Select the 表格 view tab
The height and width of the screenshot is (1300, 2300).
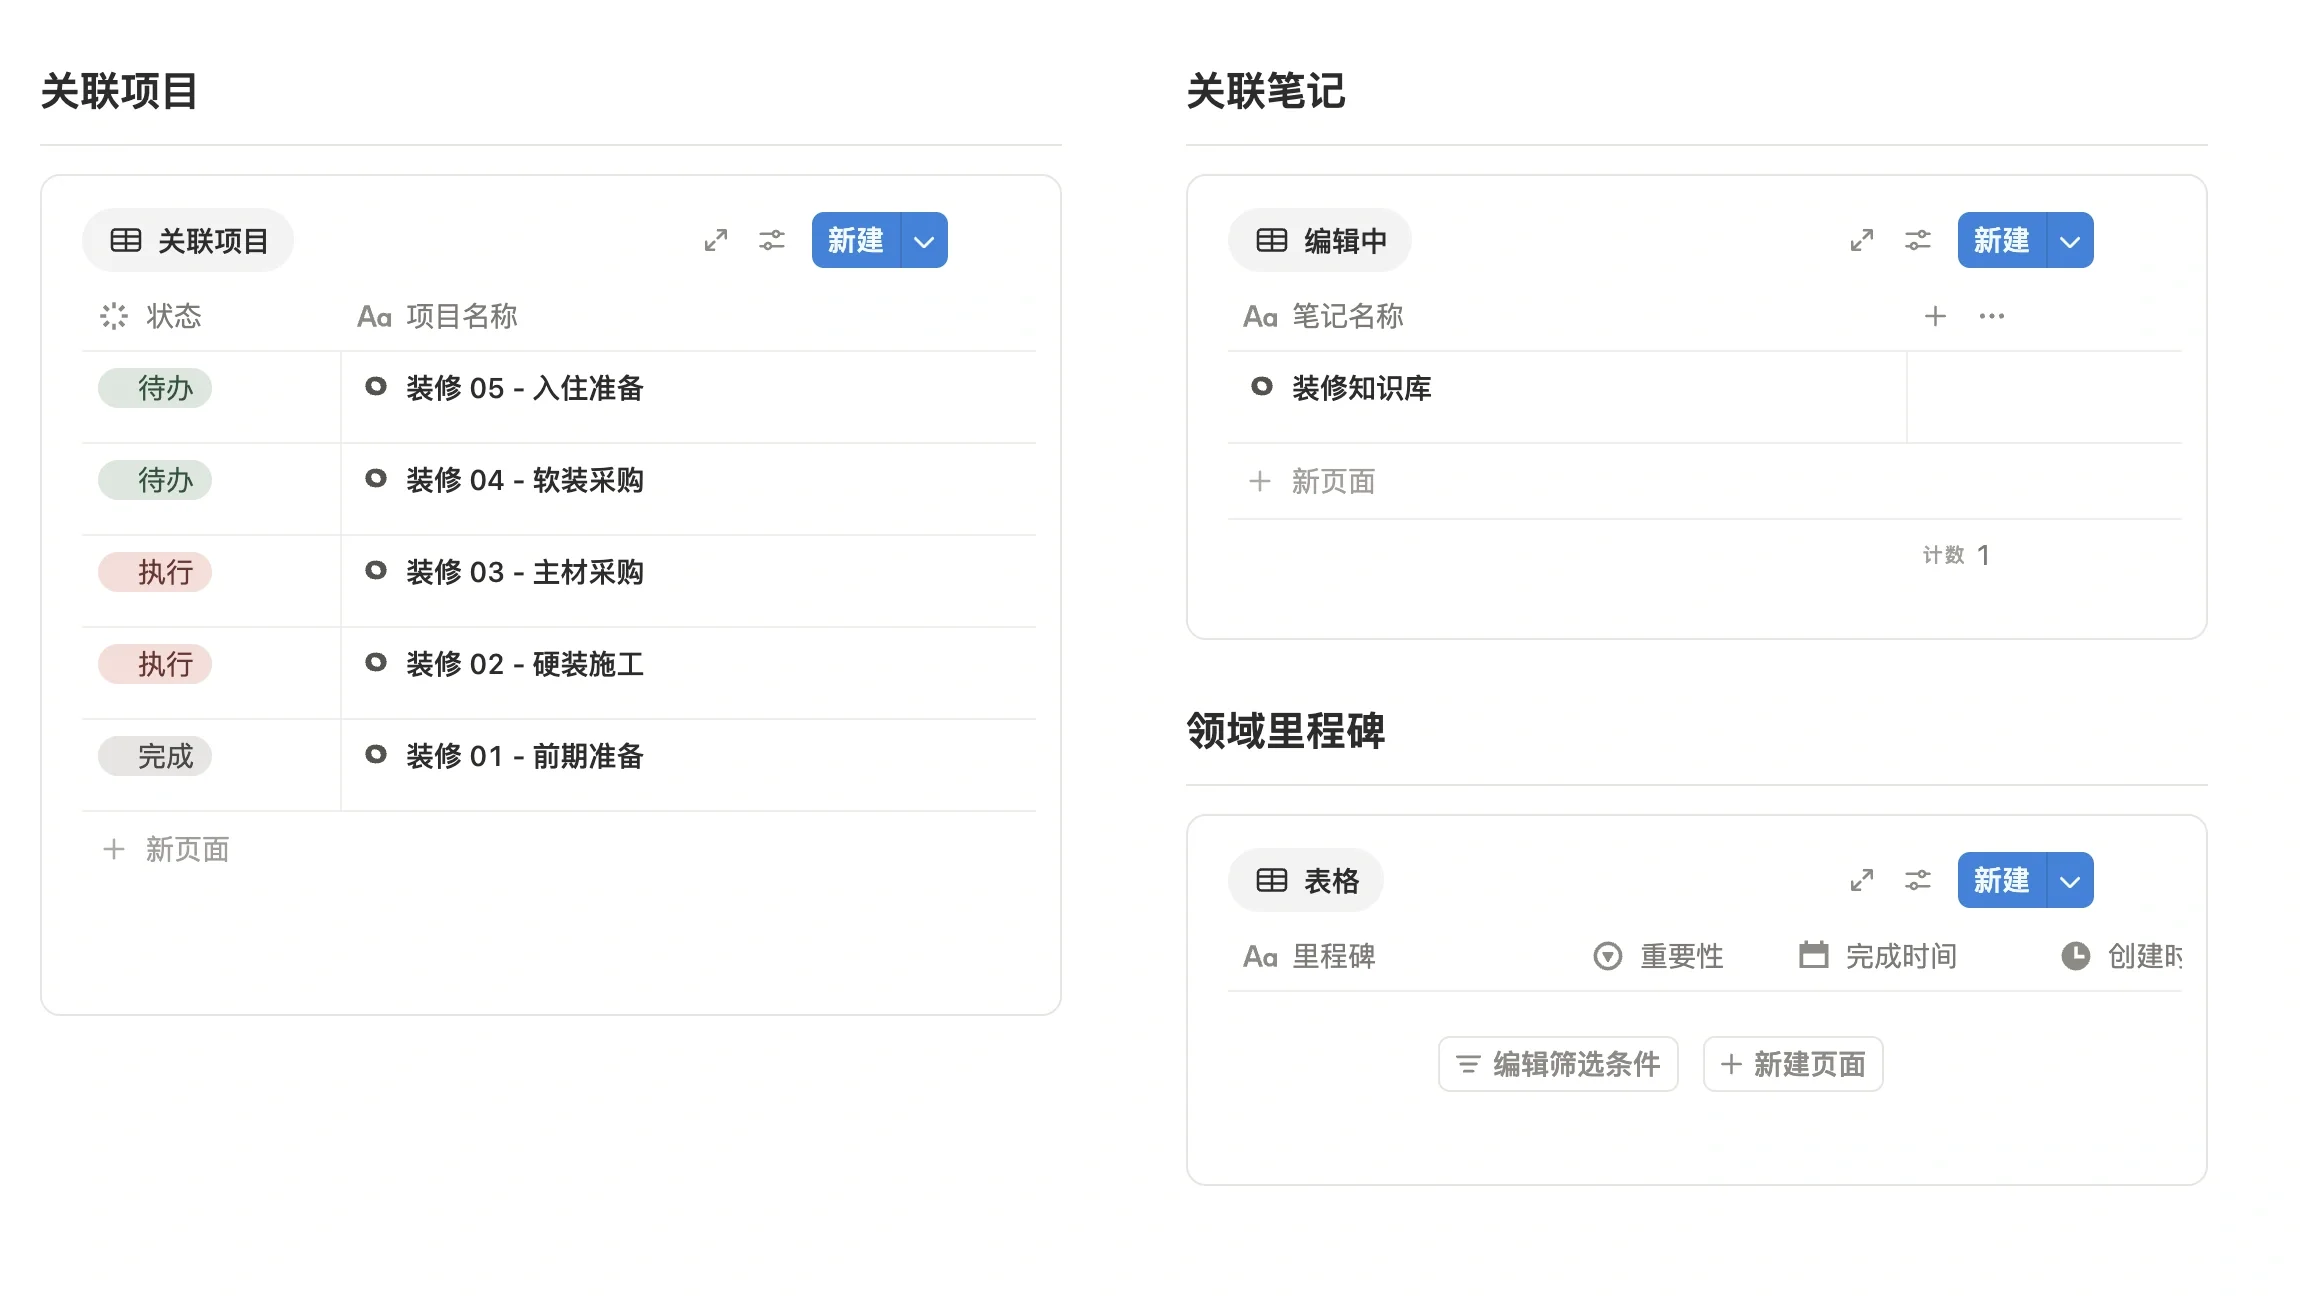point(1306,880)
